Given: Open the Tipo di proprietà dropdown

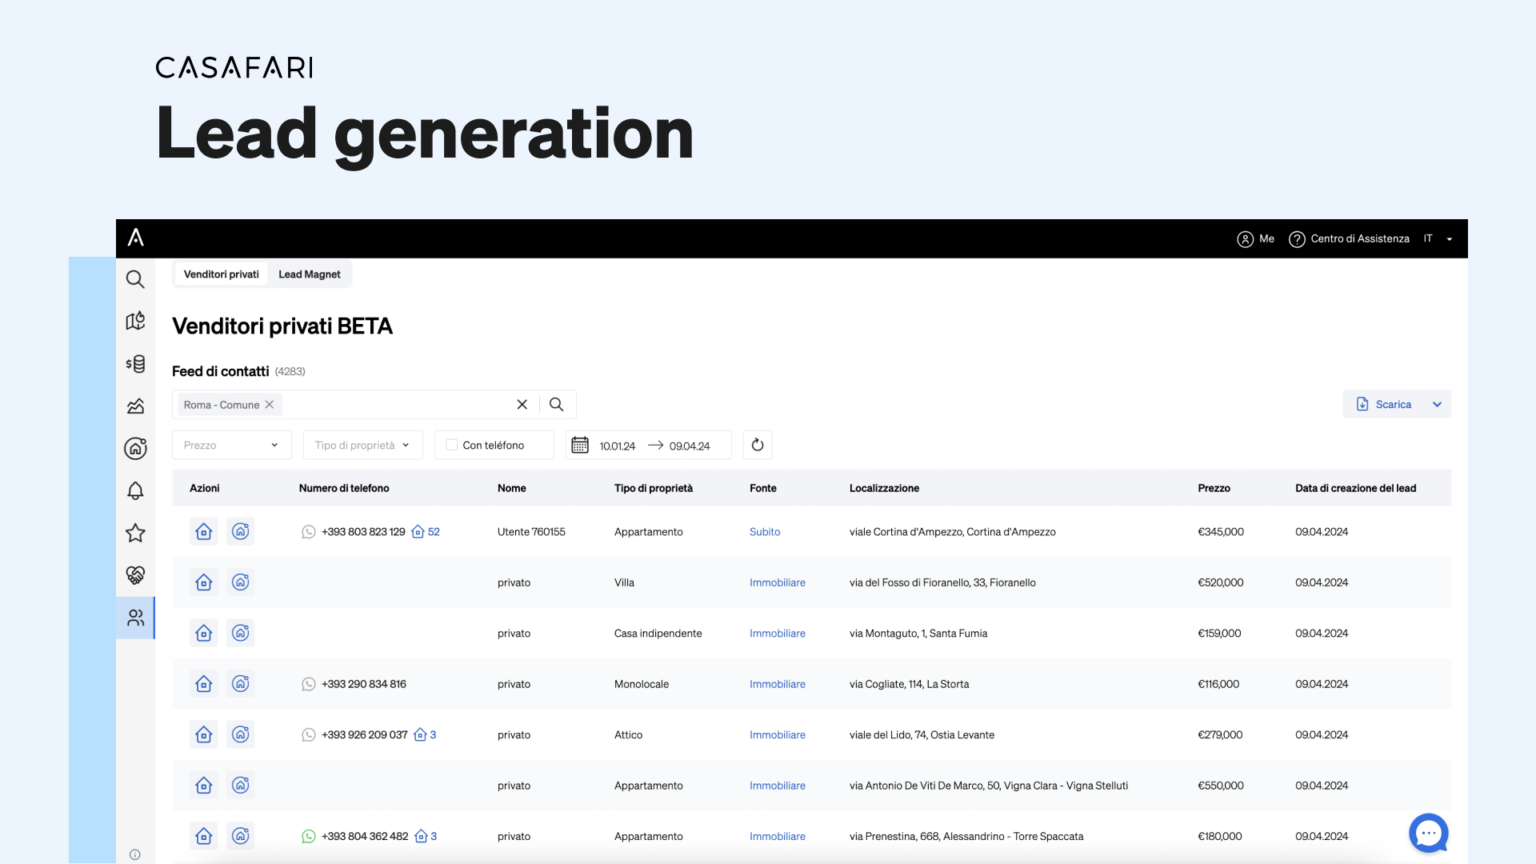Looking at the screenshot, I should pyautogui.click(x=363, y=445).
